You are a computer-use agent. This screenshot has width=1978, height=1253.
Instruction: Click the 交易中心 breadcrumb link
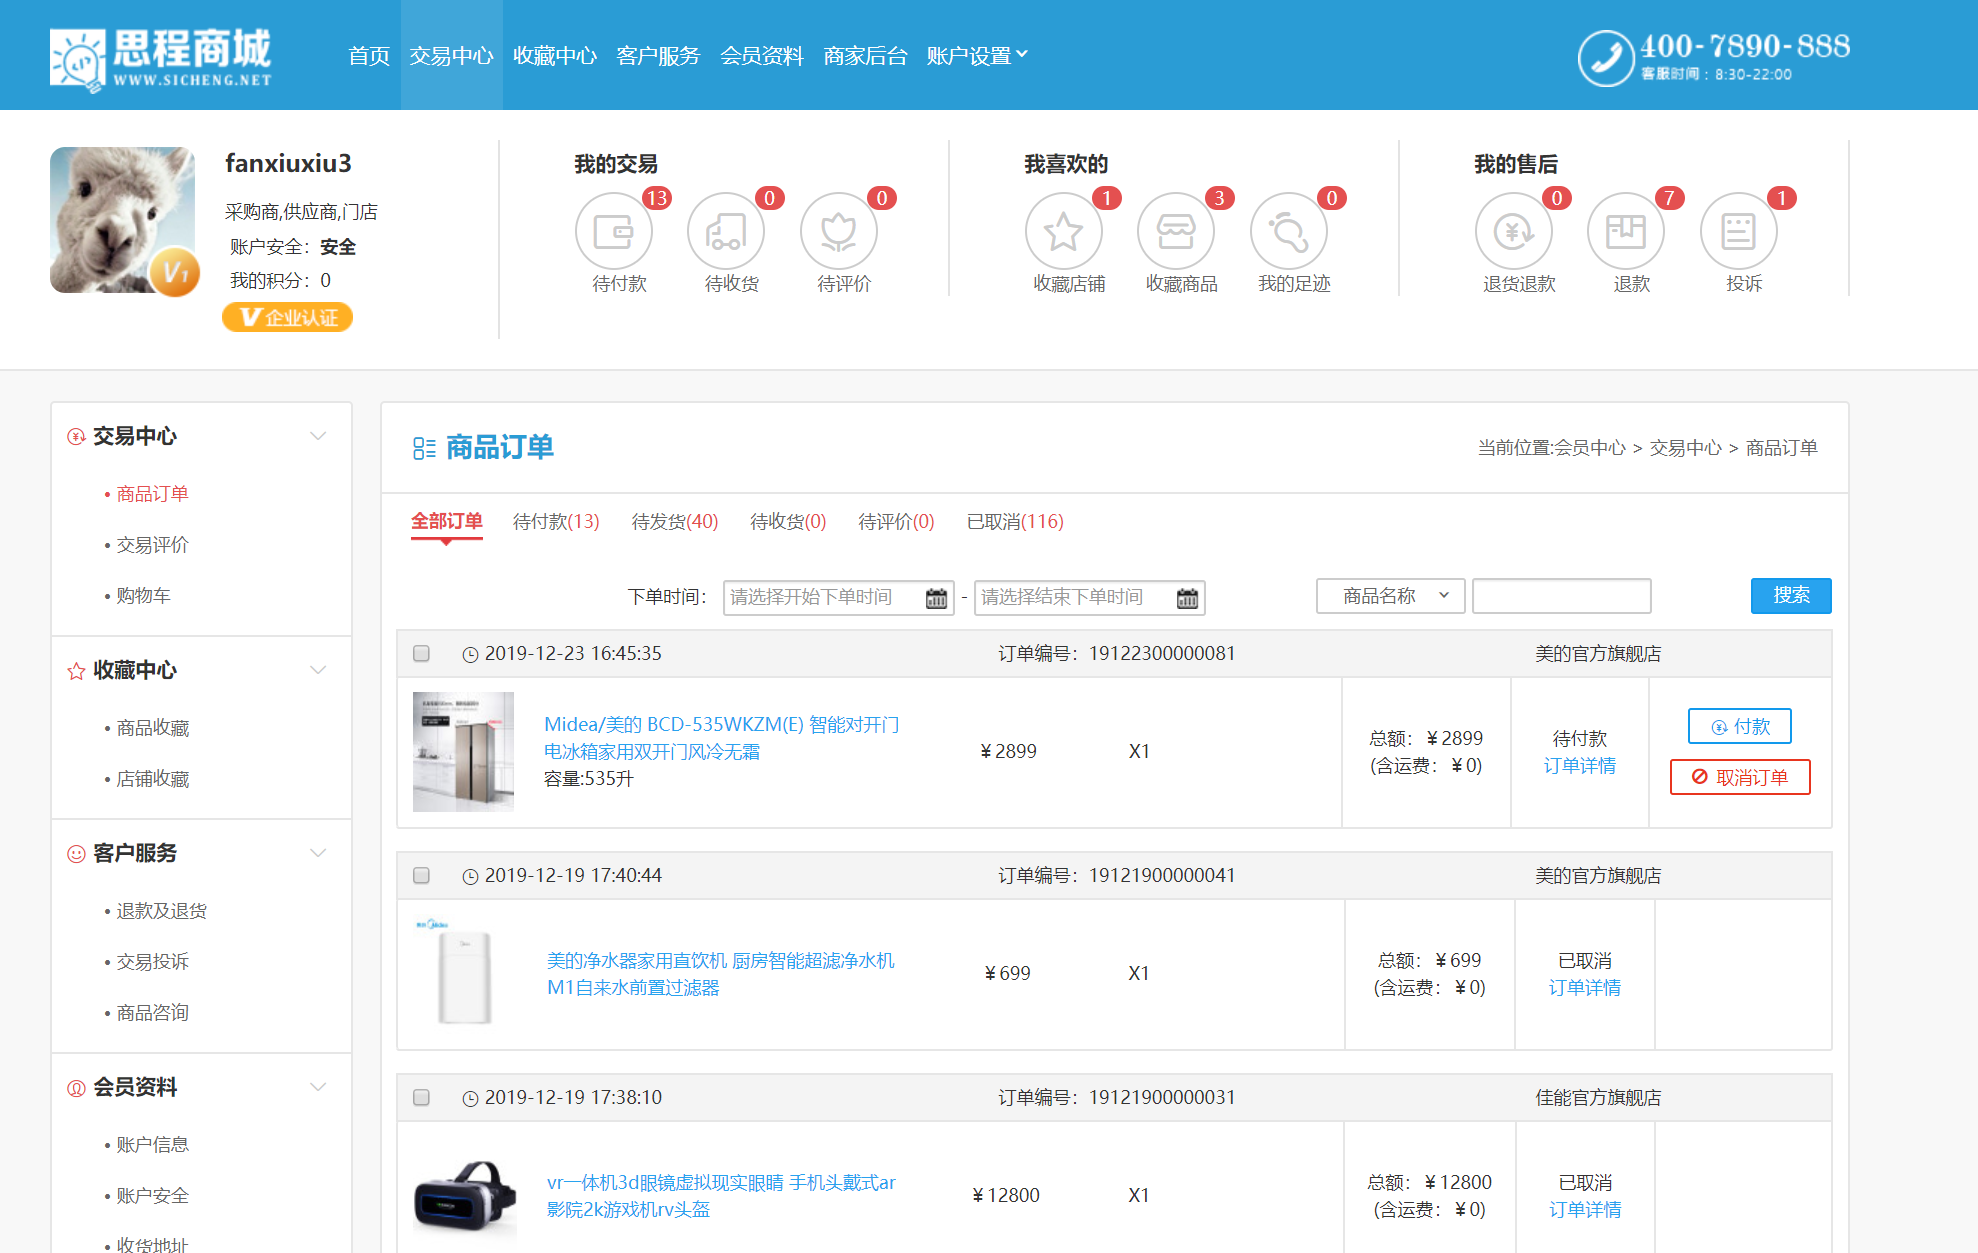(x=1686, y=448)
